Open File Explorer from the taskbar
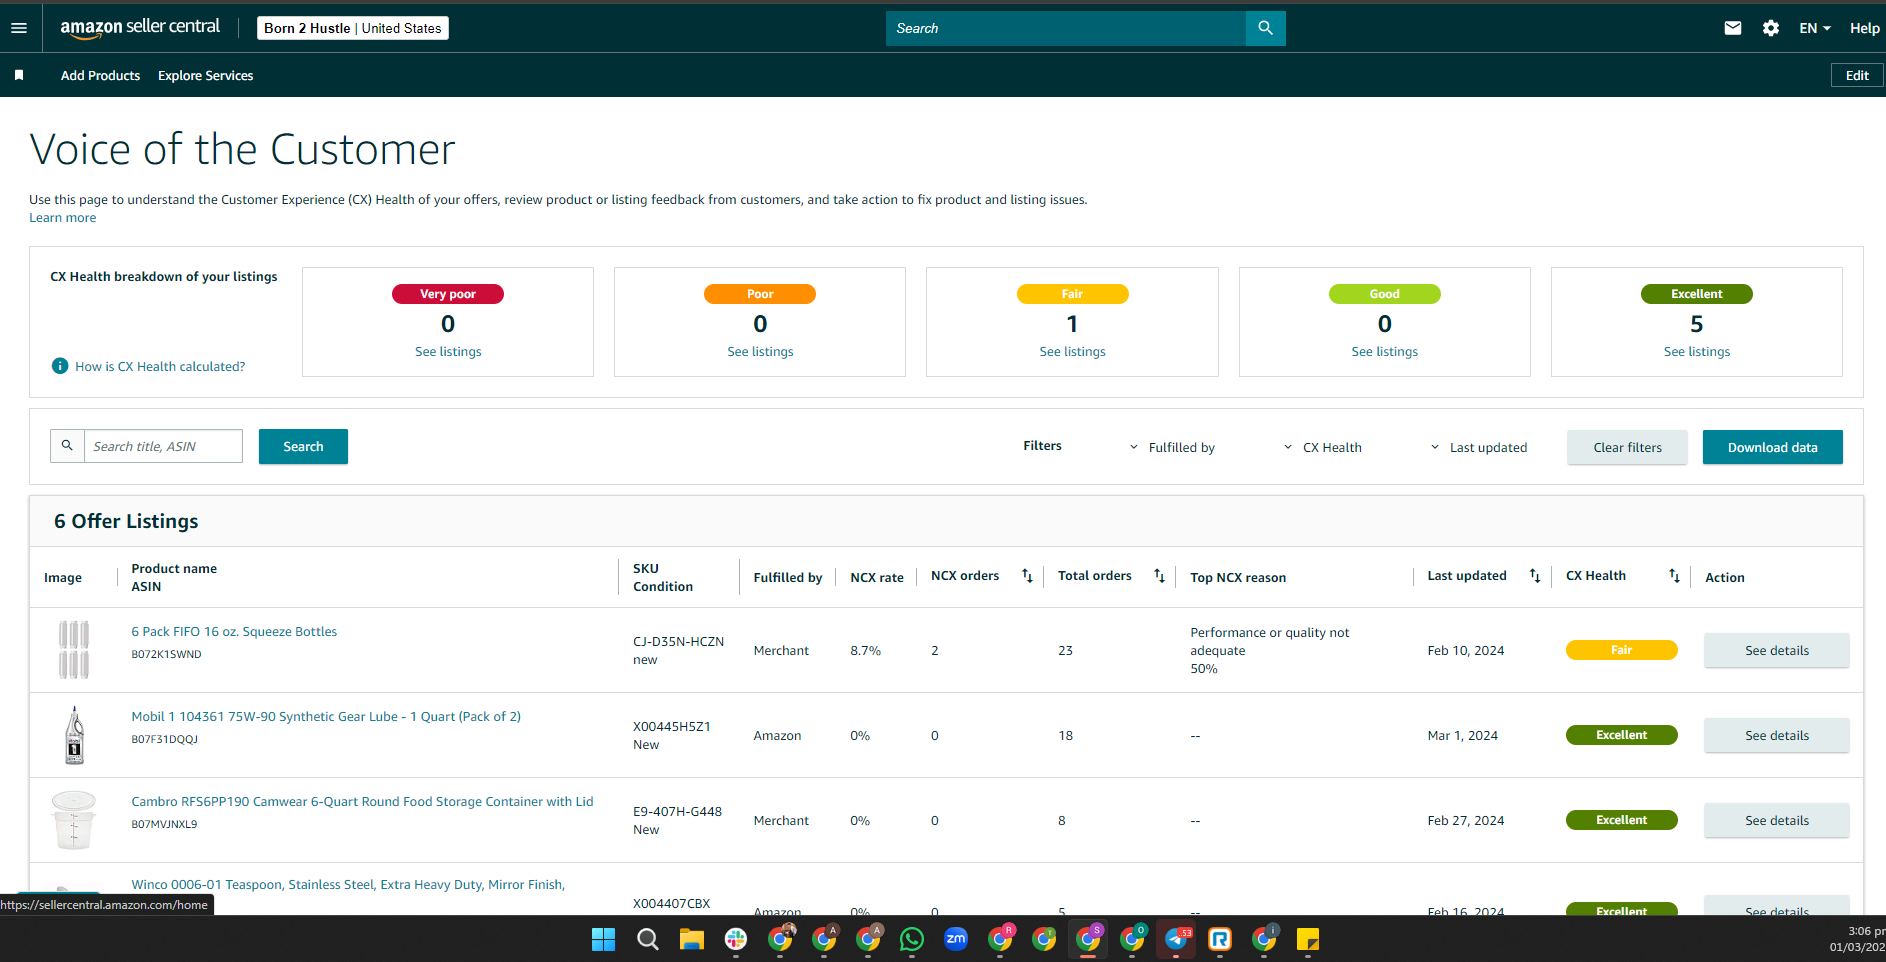Viewport: 1886px width, 962px height. [x=692, y=939]
